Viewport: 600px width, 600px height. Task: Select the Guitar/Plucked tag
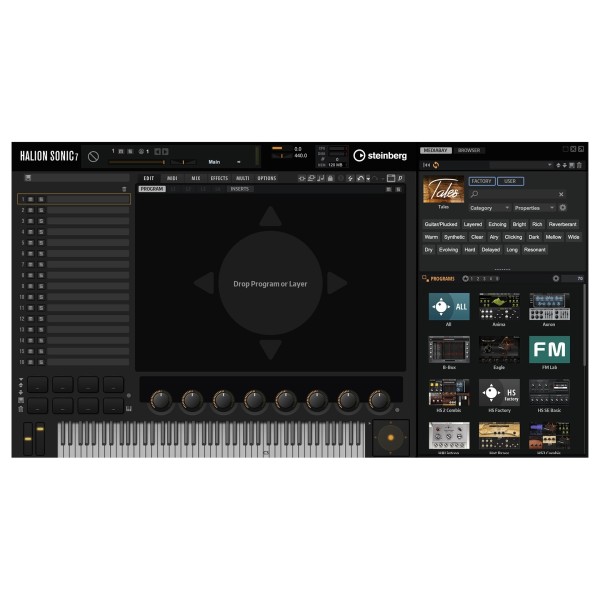tap(441, 224)
